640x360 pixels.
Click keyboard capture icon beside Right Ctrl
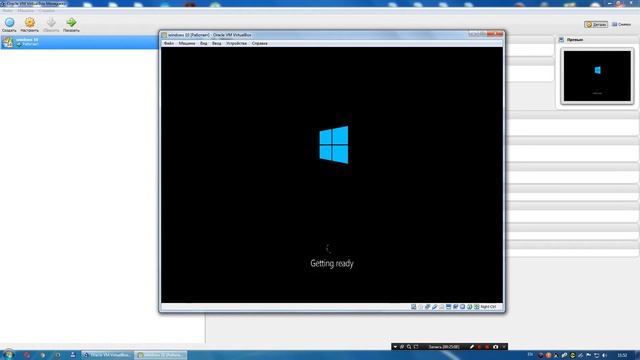point(476,307)
